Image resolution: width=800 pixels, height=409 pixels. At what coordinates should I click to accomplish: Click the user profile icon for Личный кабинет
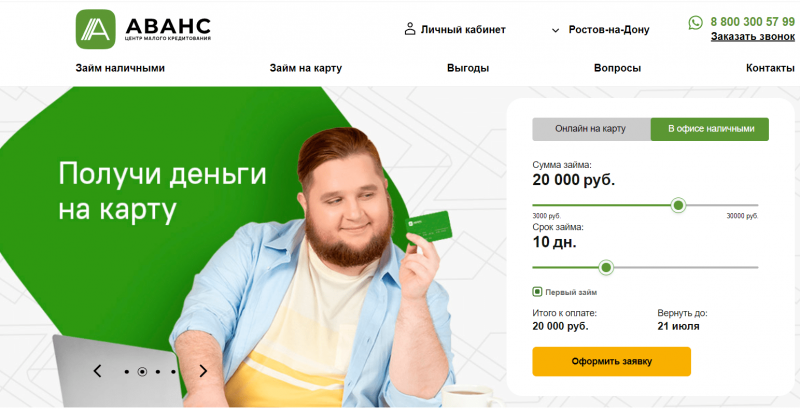click(410, 29)
